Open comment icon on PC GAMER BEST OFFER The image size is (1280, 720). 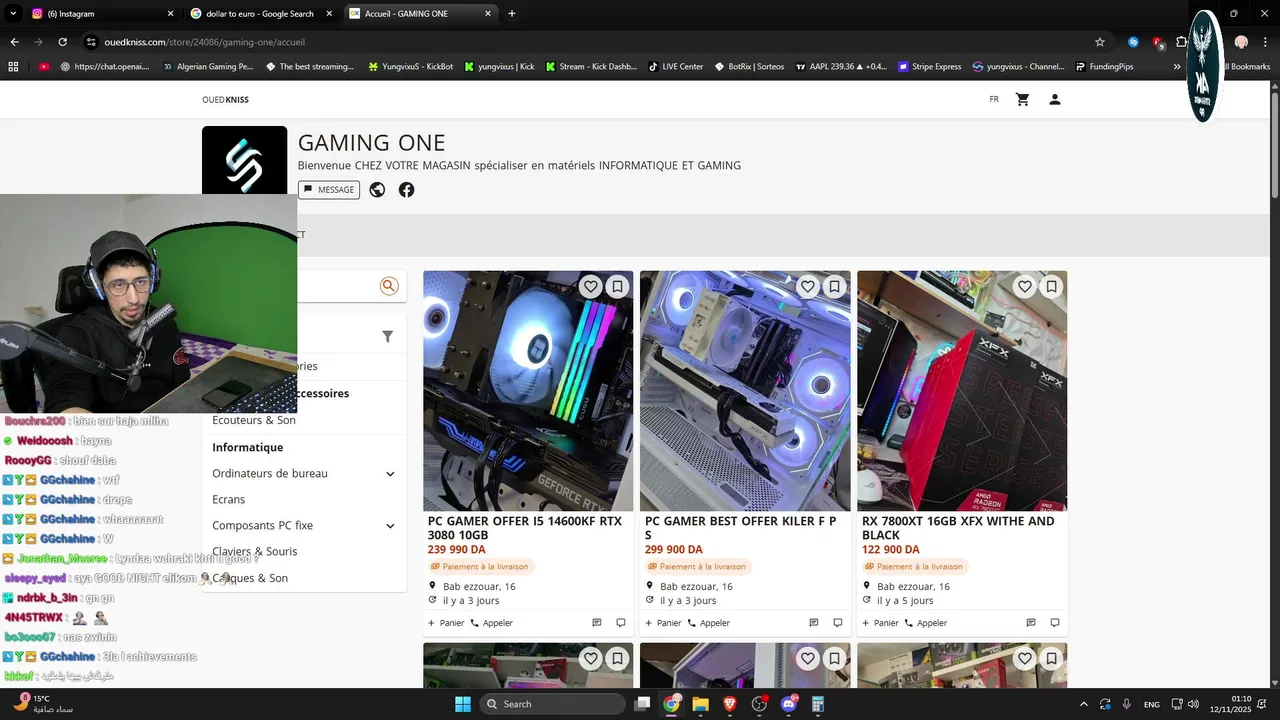838,623
